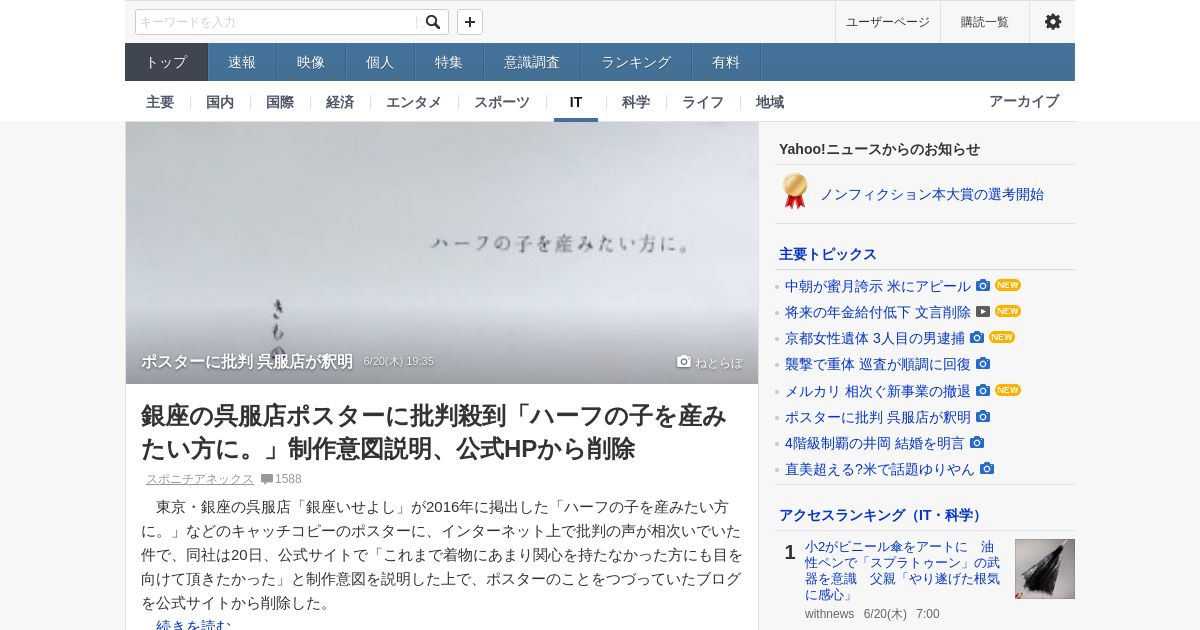The width and height of the screenshot is (1200, 630).
Task: Go to the 意識調査 tab
Action: click(532, 62)
